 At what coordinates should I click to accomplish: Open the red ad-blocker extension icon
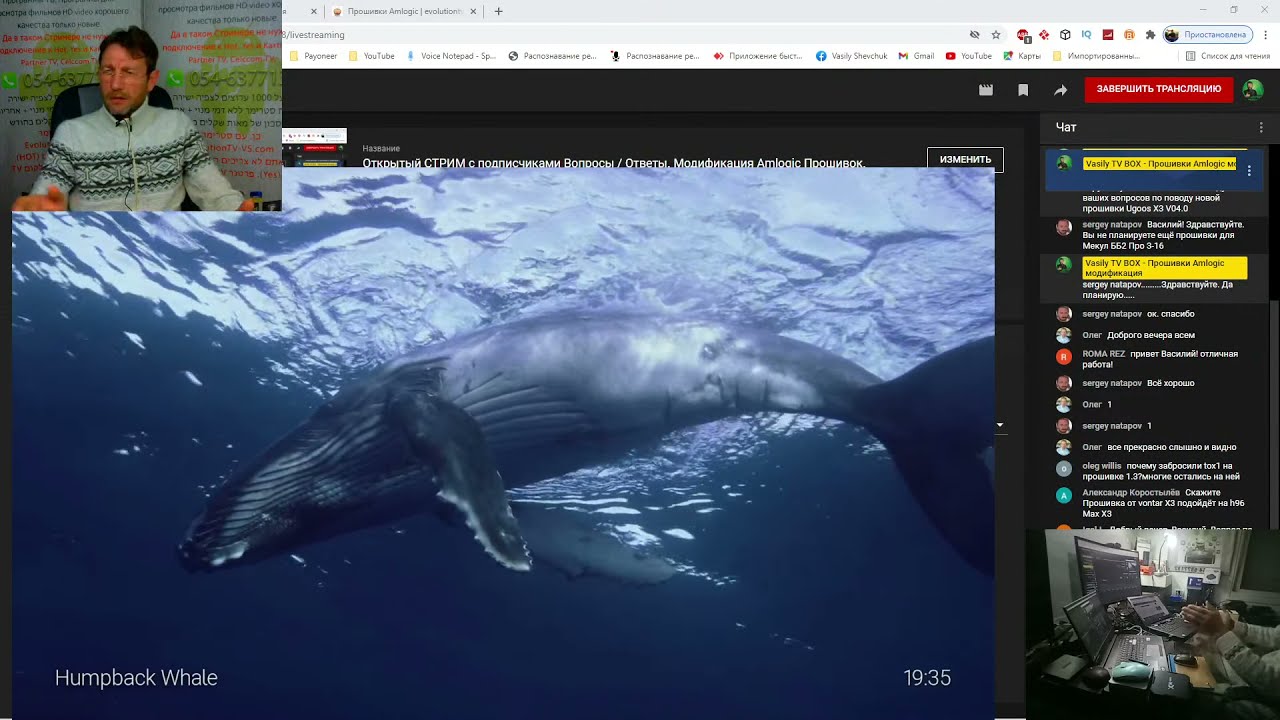pyautogui.click(x=1023, y=35)
